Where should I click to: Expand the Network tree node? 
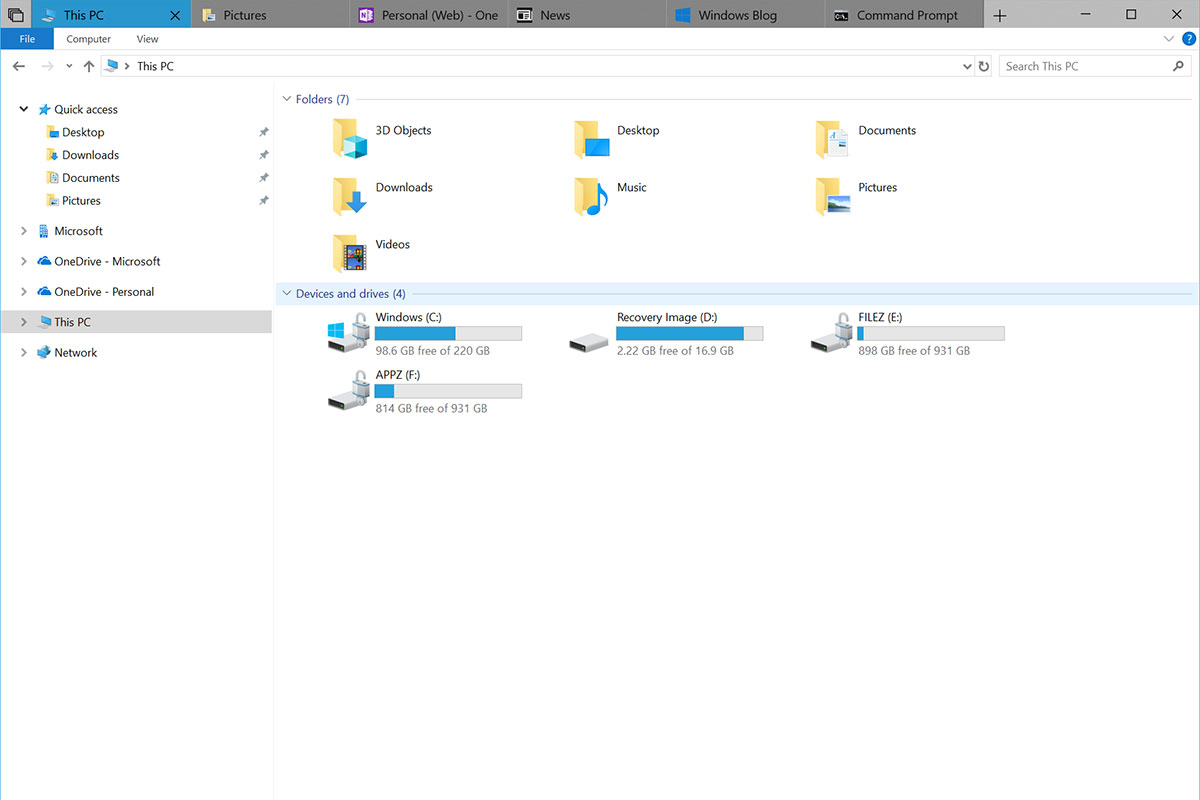[x=24, y=353]
